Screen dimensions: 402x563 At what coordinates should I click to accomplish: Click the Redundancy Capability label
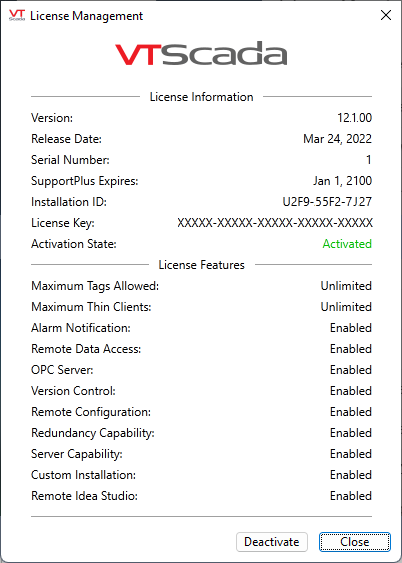point(93,433)
